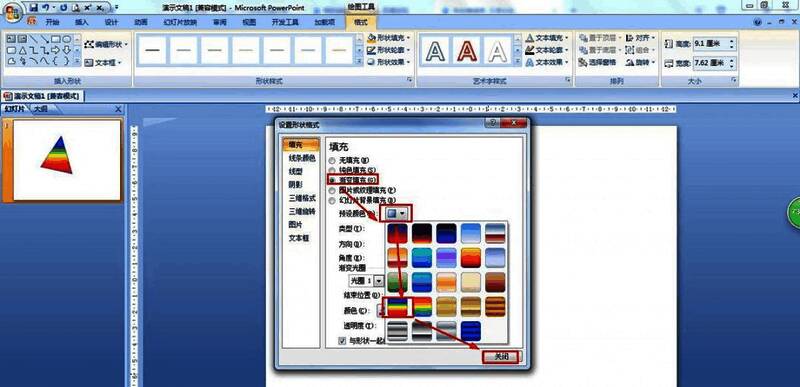
Task: Click help button in Format Shape dialog
Action: 492,123
